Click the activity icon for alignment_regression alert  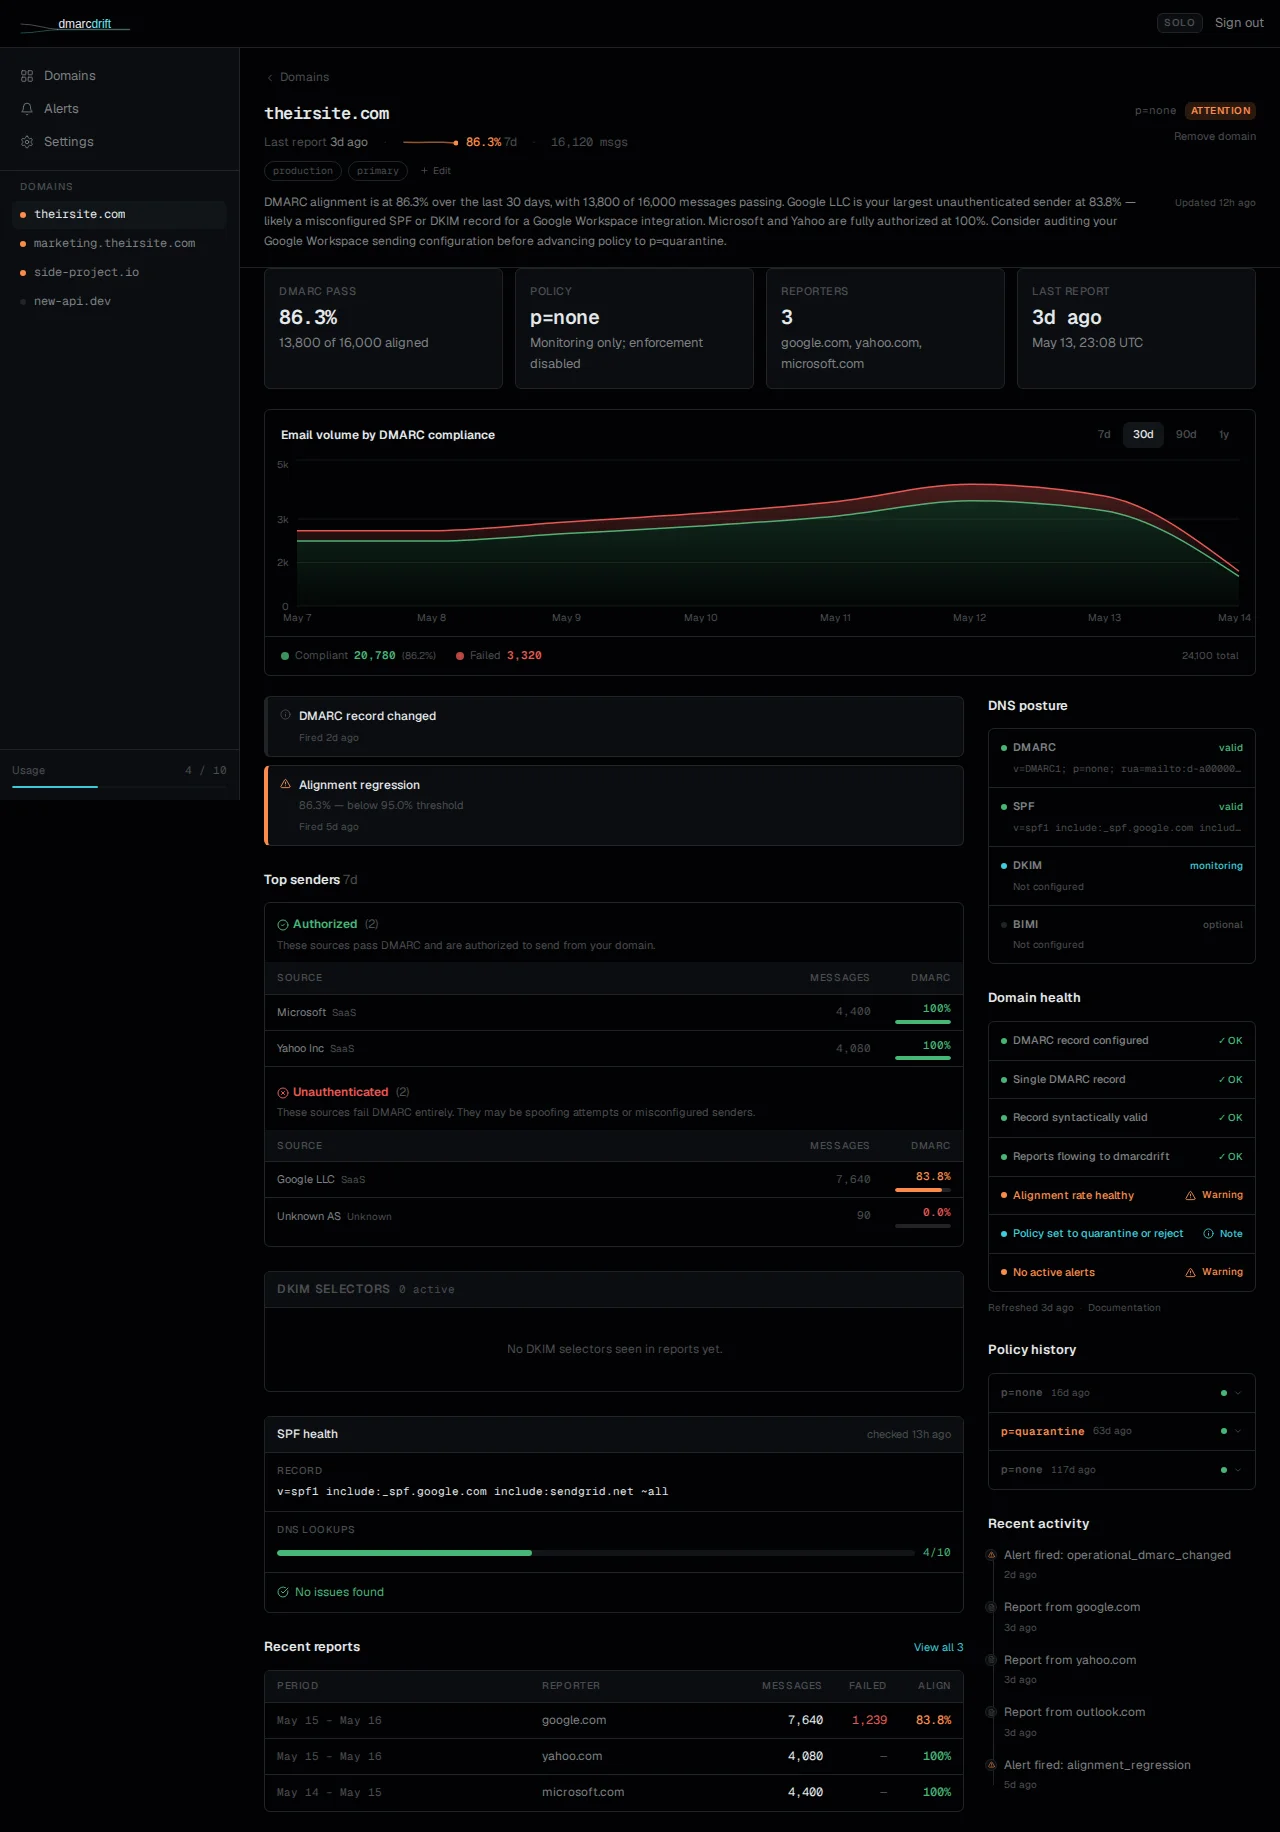pyautogui.click(x=992, y=1765)
